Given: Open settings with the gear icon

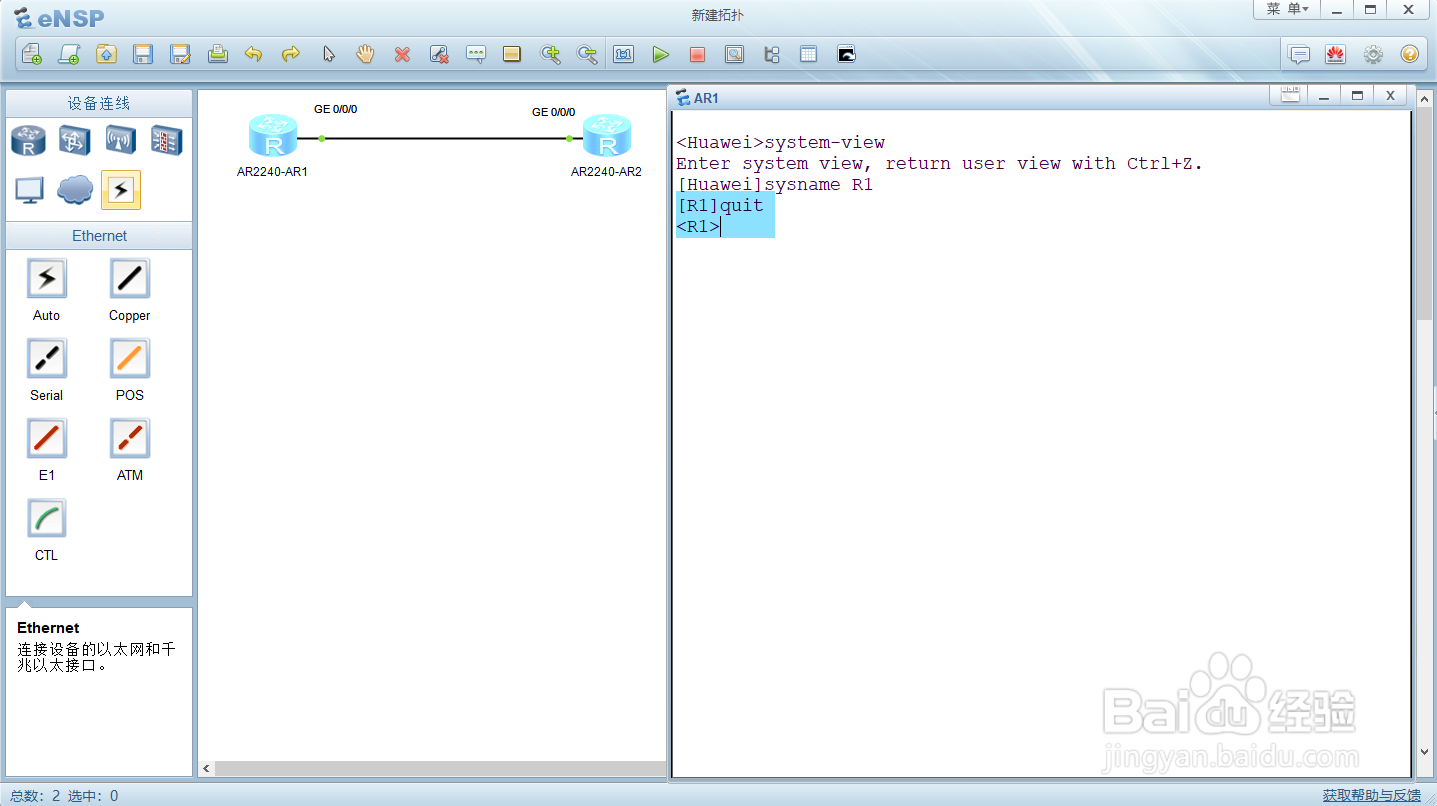Looking at the screenshot, I should pos(1373,54).
